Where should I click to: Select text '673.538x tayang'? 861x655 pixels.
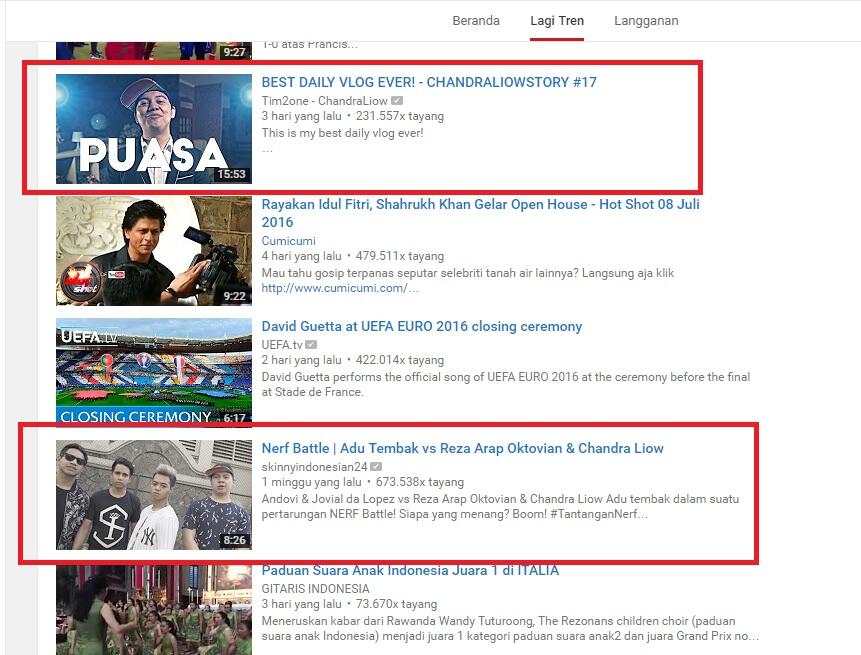pos(420,482)
